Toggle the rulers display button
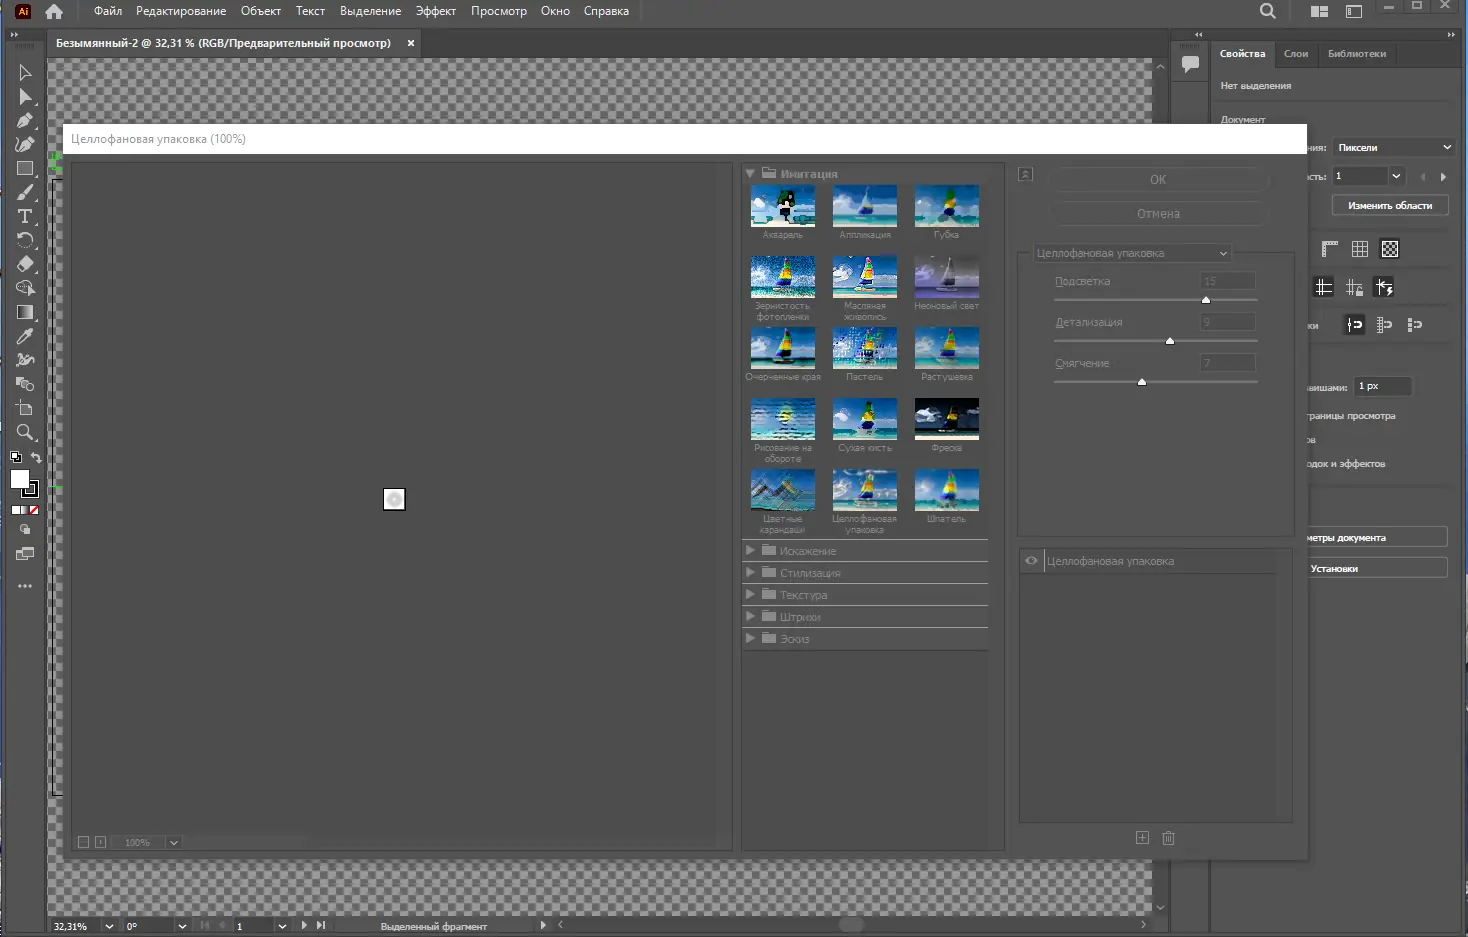This screenshot has width=1468, height=937. point(1330,249)
